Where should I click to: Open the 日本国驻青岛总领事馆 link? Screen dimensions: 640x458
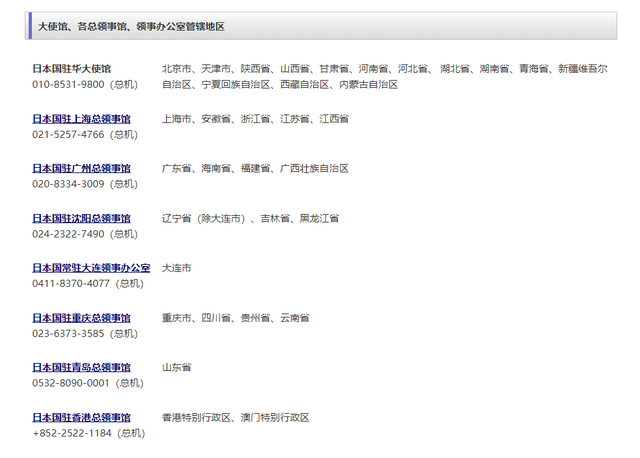click(82, 368)
